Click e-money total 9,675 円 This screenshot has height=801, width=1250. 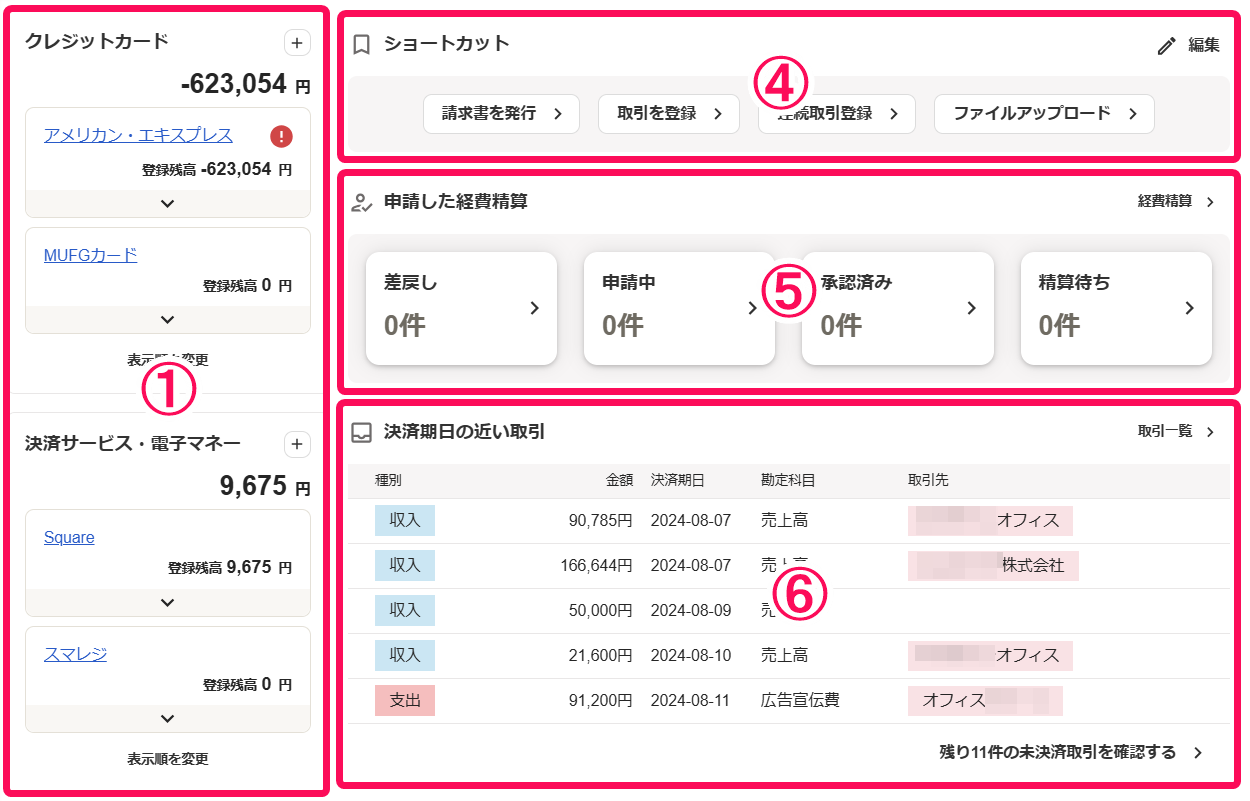(265, 487)
